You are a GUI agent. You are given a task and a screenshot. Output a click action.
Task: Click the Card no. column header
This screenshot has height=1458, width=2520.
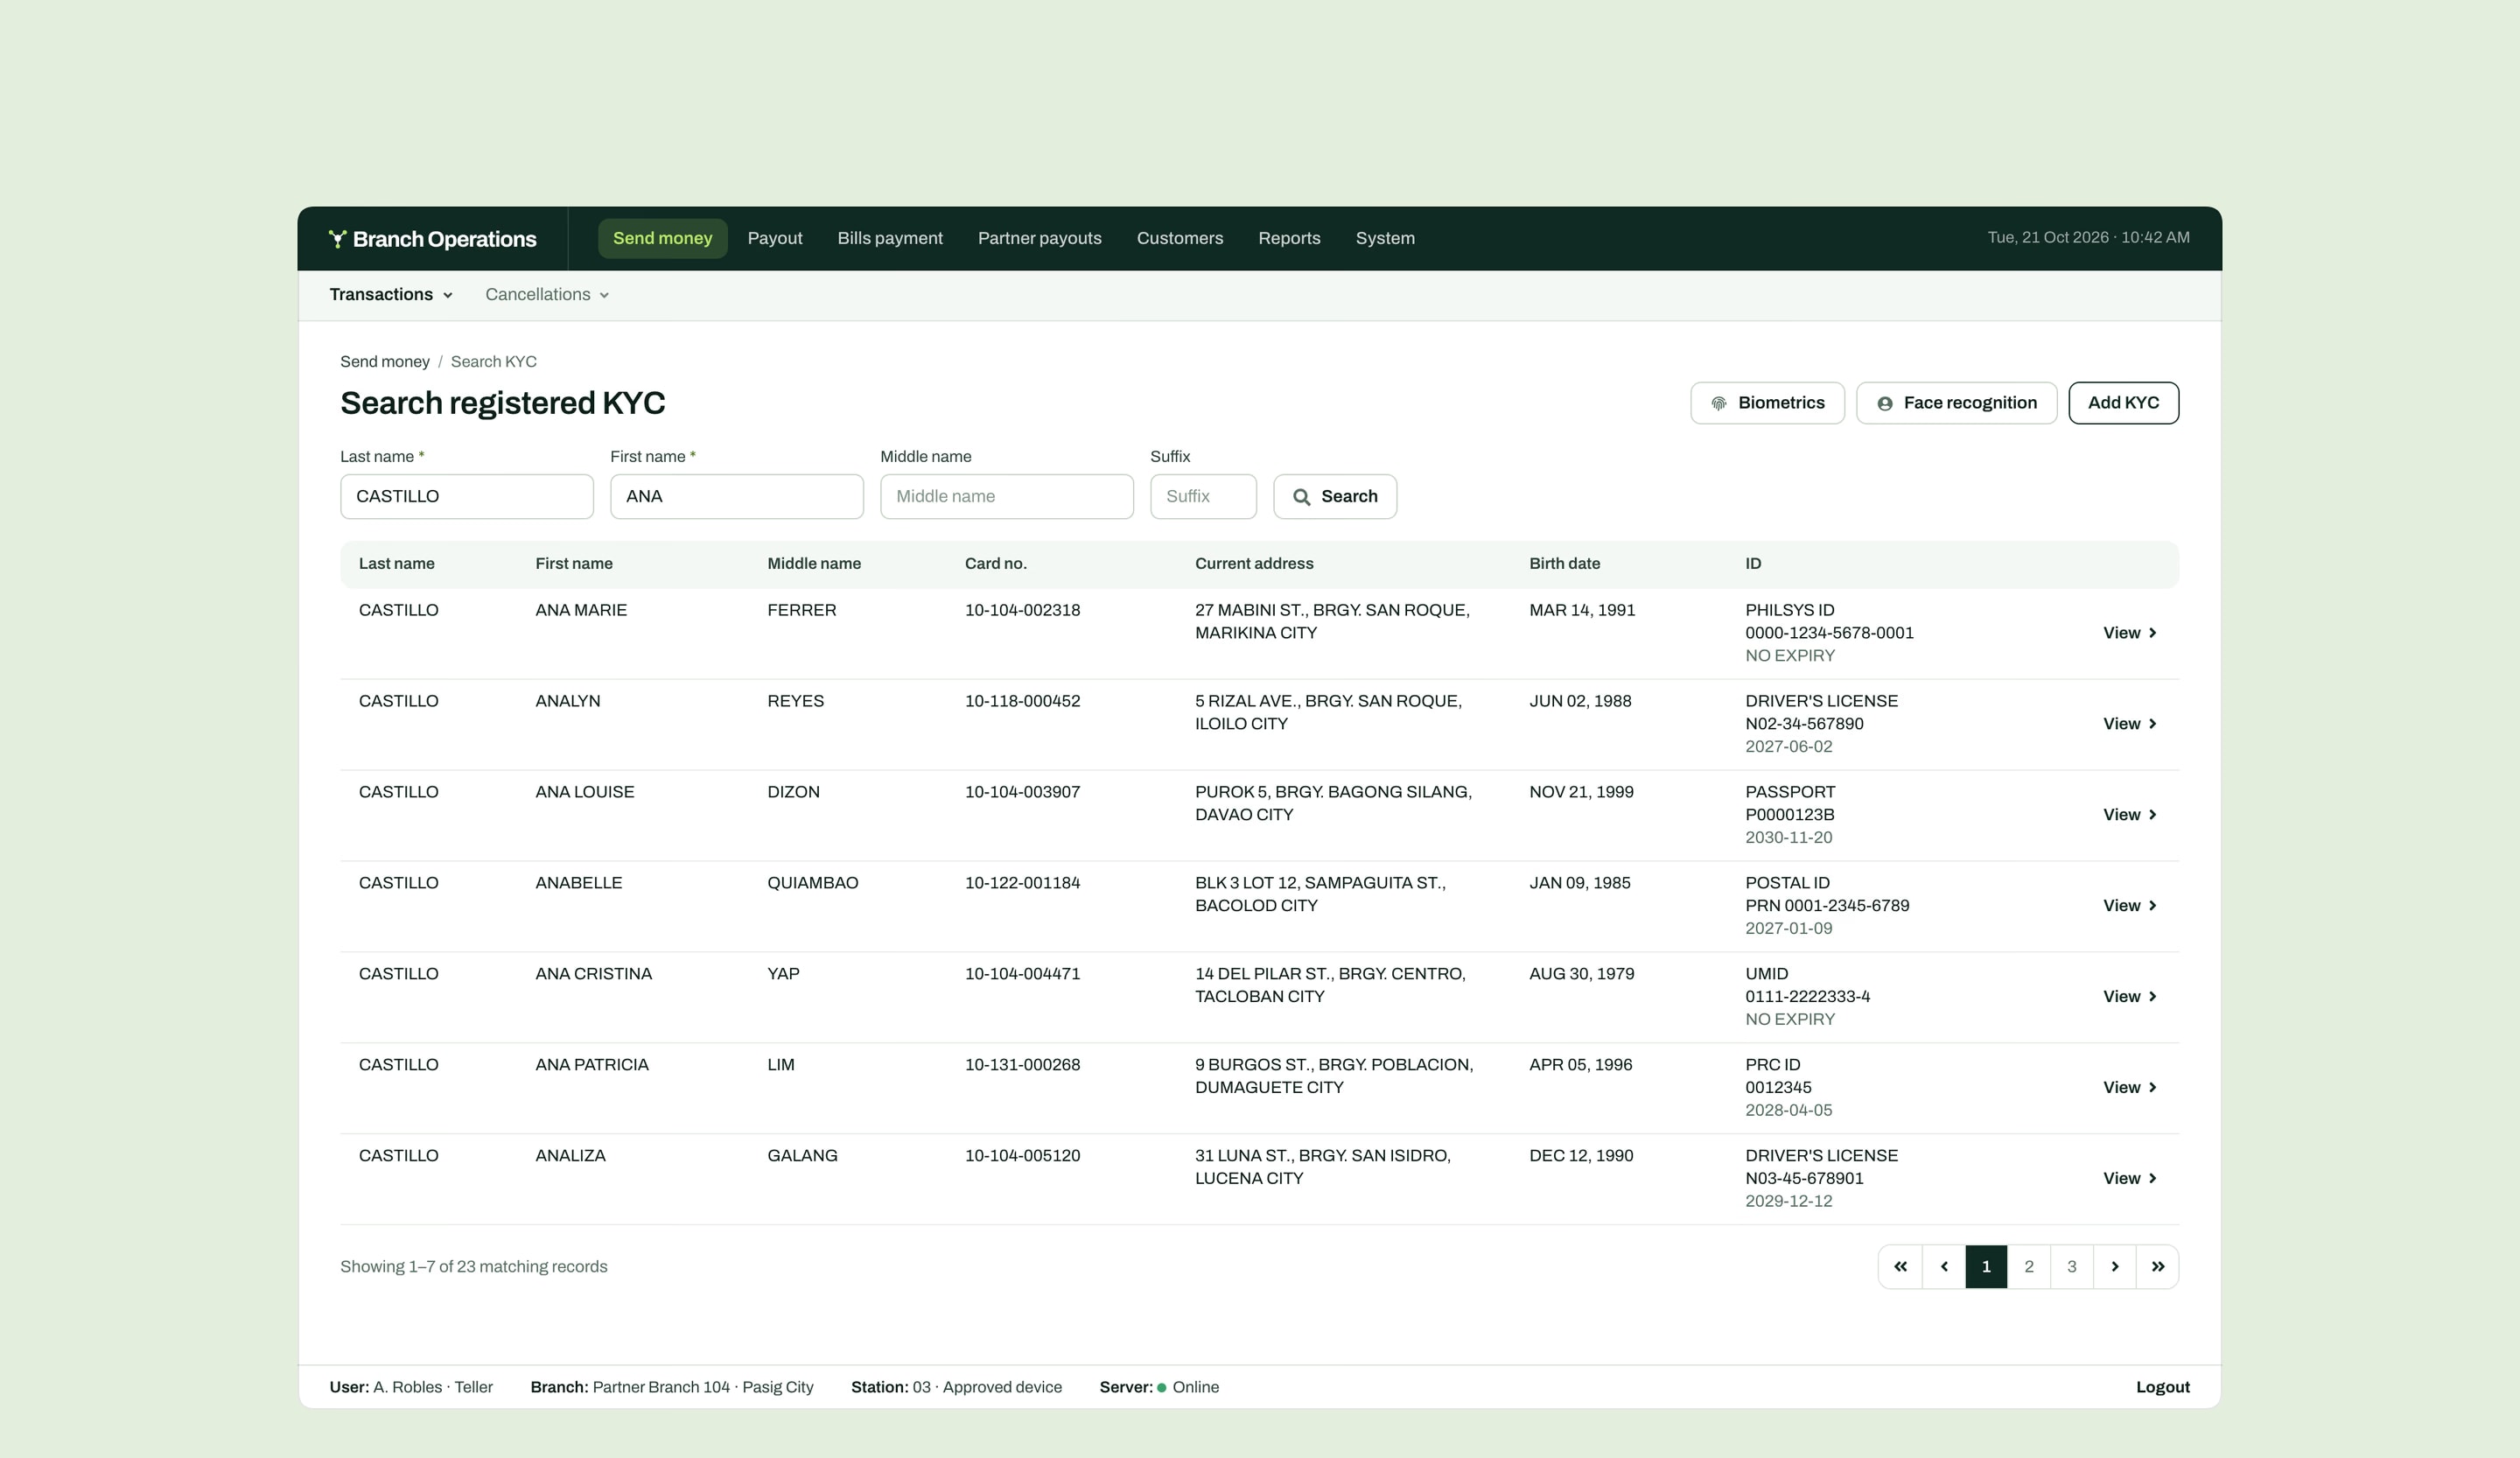pyautogui.click(x=995, y=564)
